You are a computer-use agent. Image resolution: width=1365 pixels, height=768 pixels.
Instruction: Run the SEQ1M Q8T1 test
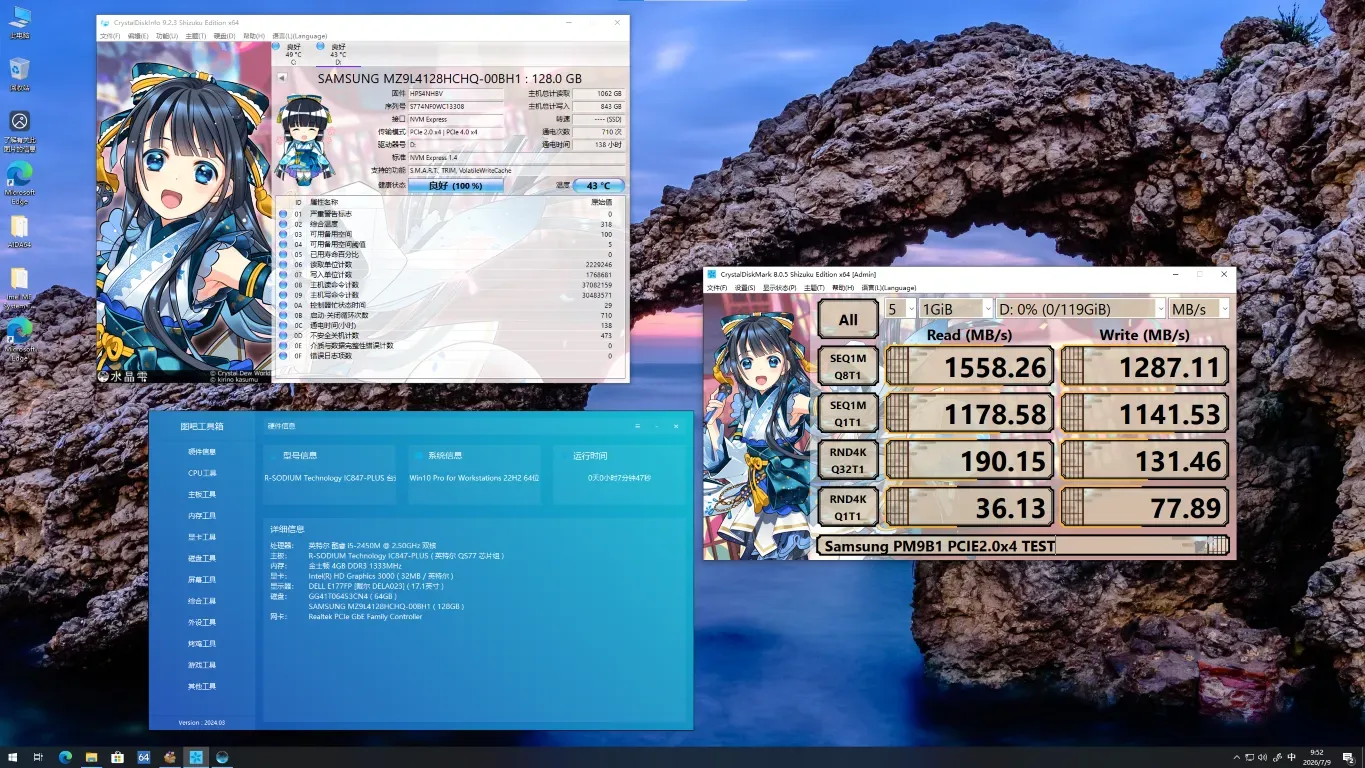848,366
